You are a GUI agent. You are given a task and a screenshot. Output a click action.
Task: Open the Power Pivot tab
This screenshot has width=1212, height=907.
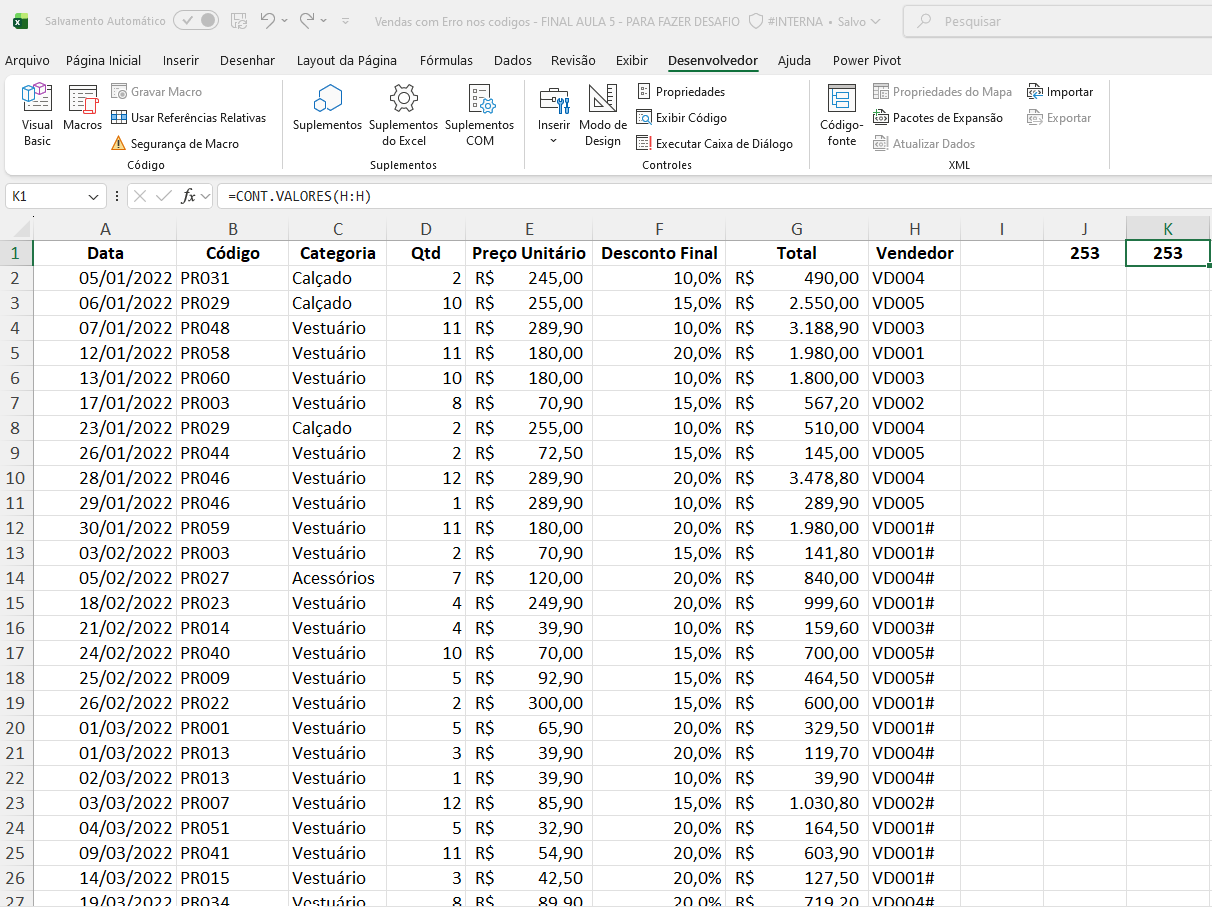click(866, 61)
